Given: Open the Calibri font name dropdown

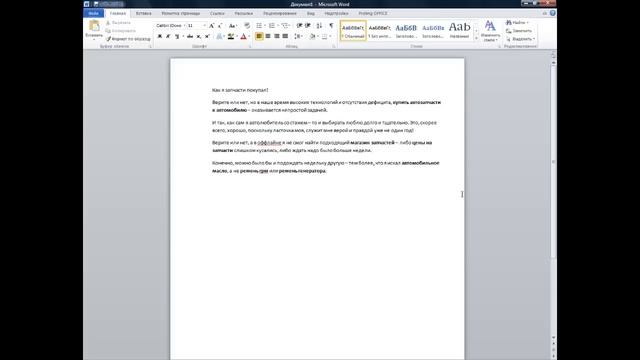Looking at the screenshot, I should [184, 26].
